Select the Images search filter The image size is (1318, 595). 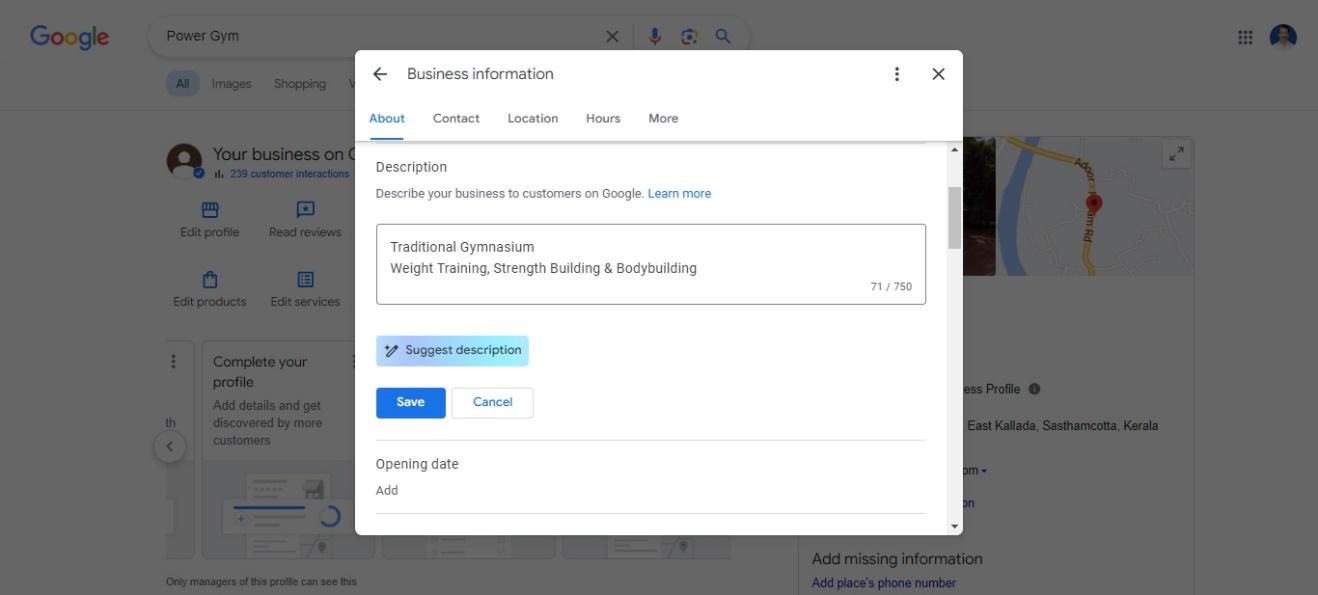pos(231,84)
